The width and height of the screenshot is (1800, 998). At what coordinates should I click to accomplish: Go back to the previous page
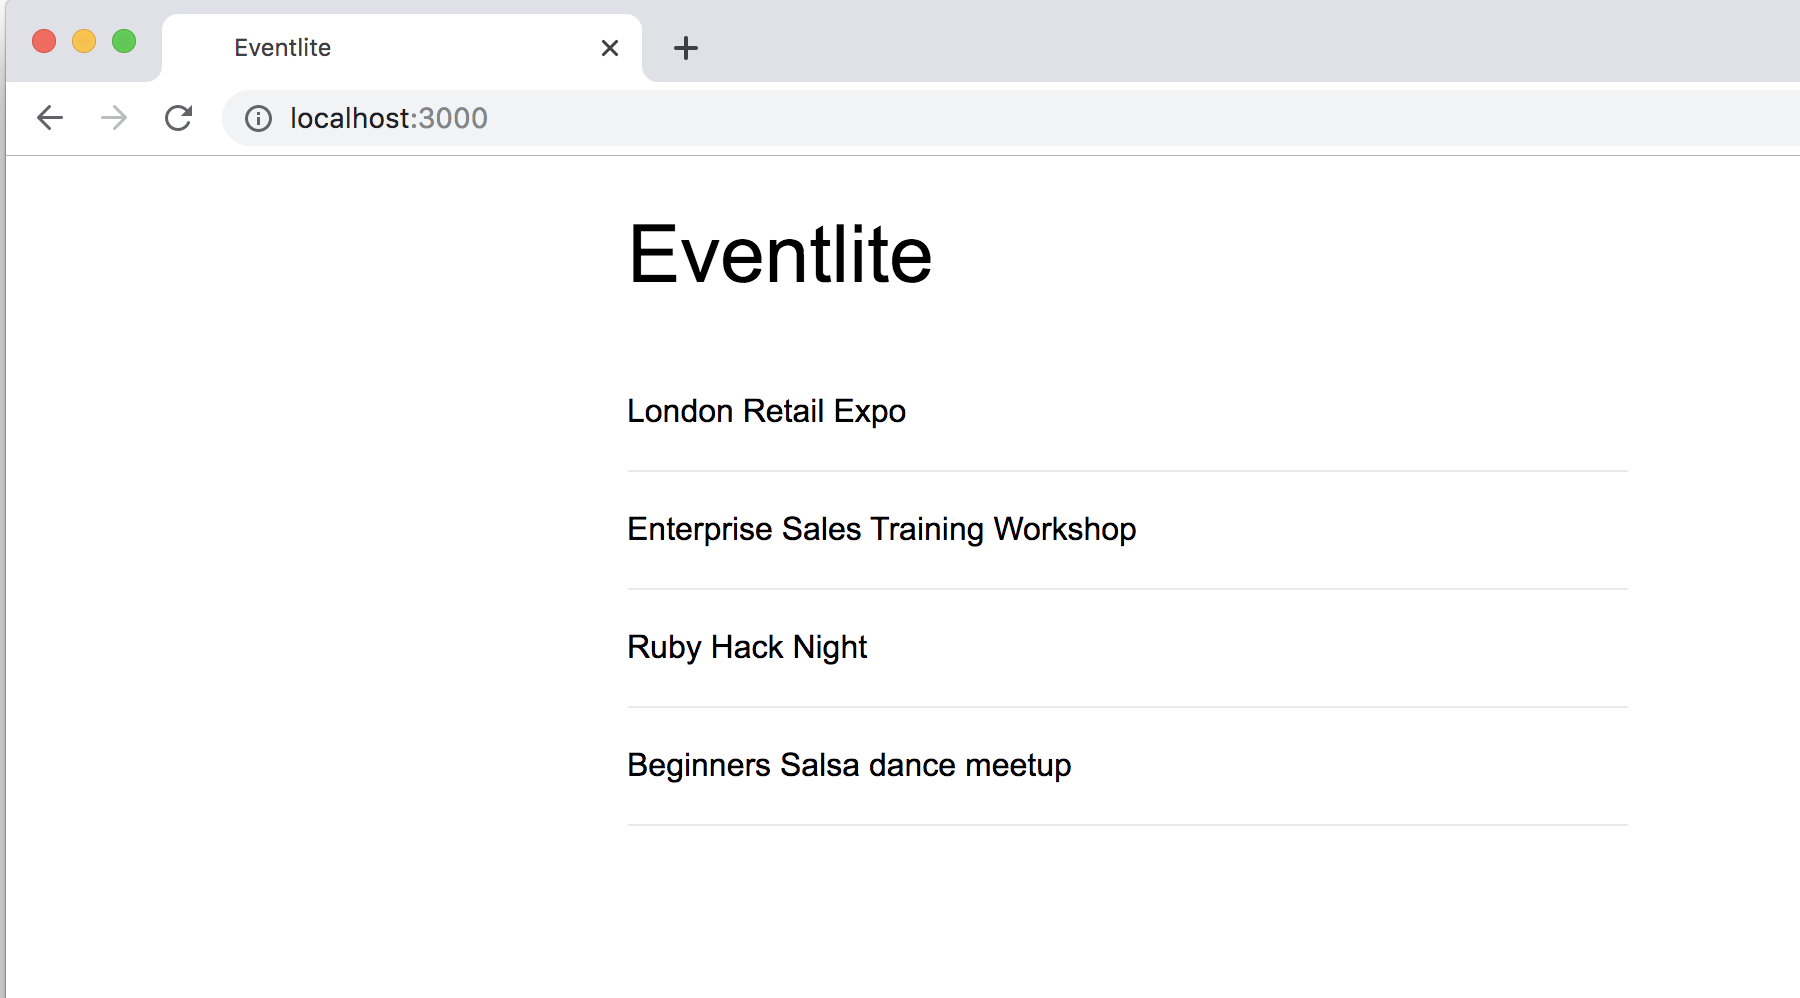coord(50,118)
